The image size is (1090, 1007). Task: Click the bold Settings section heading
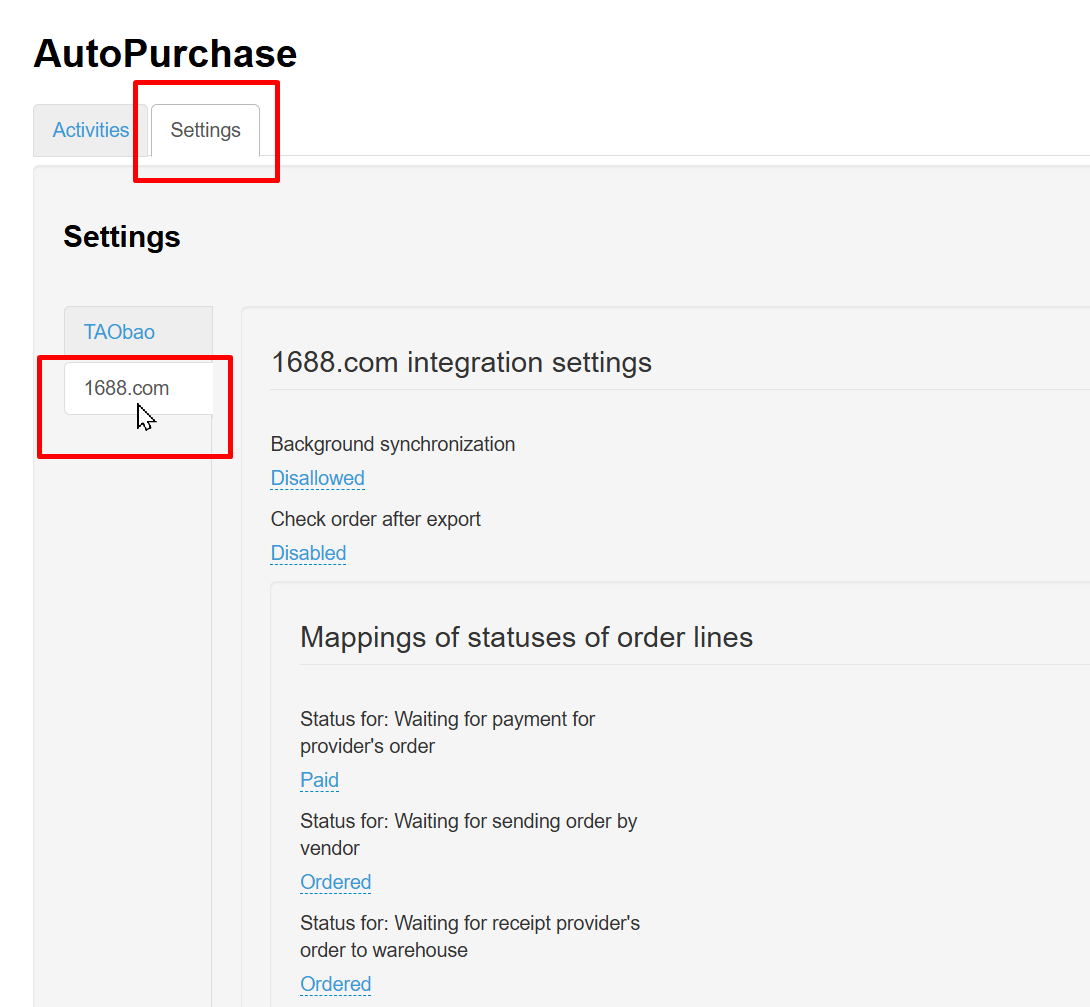tap(122, 237)
